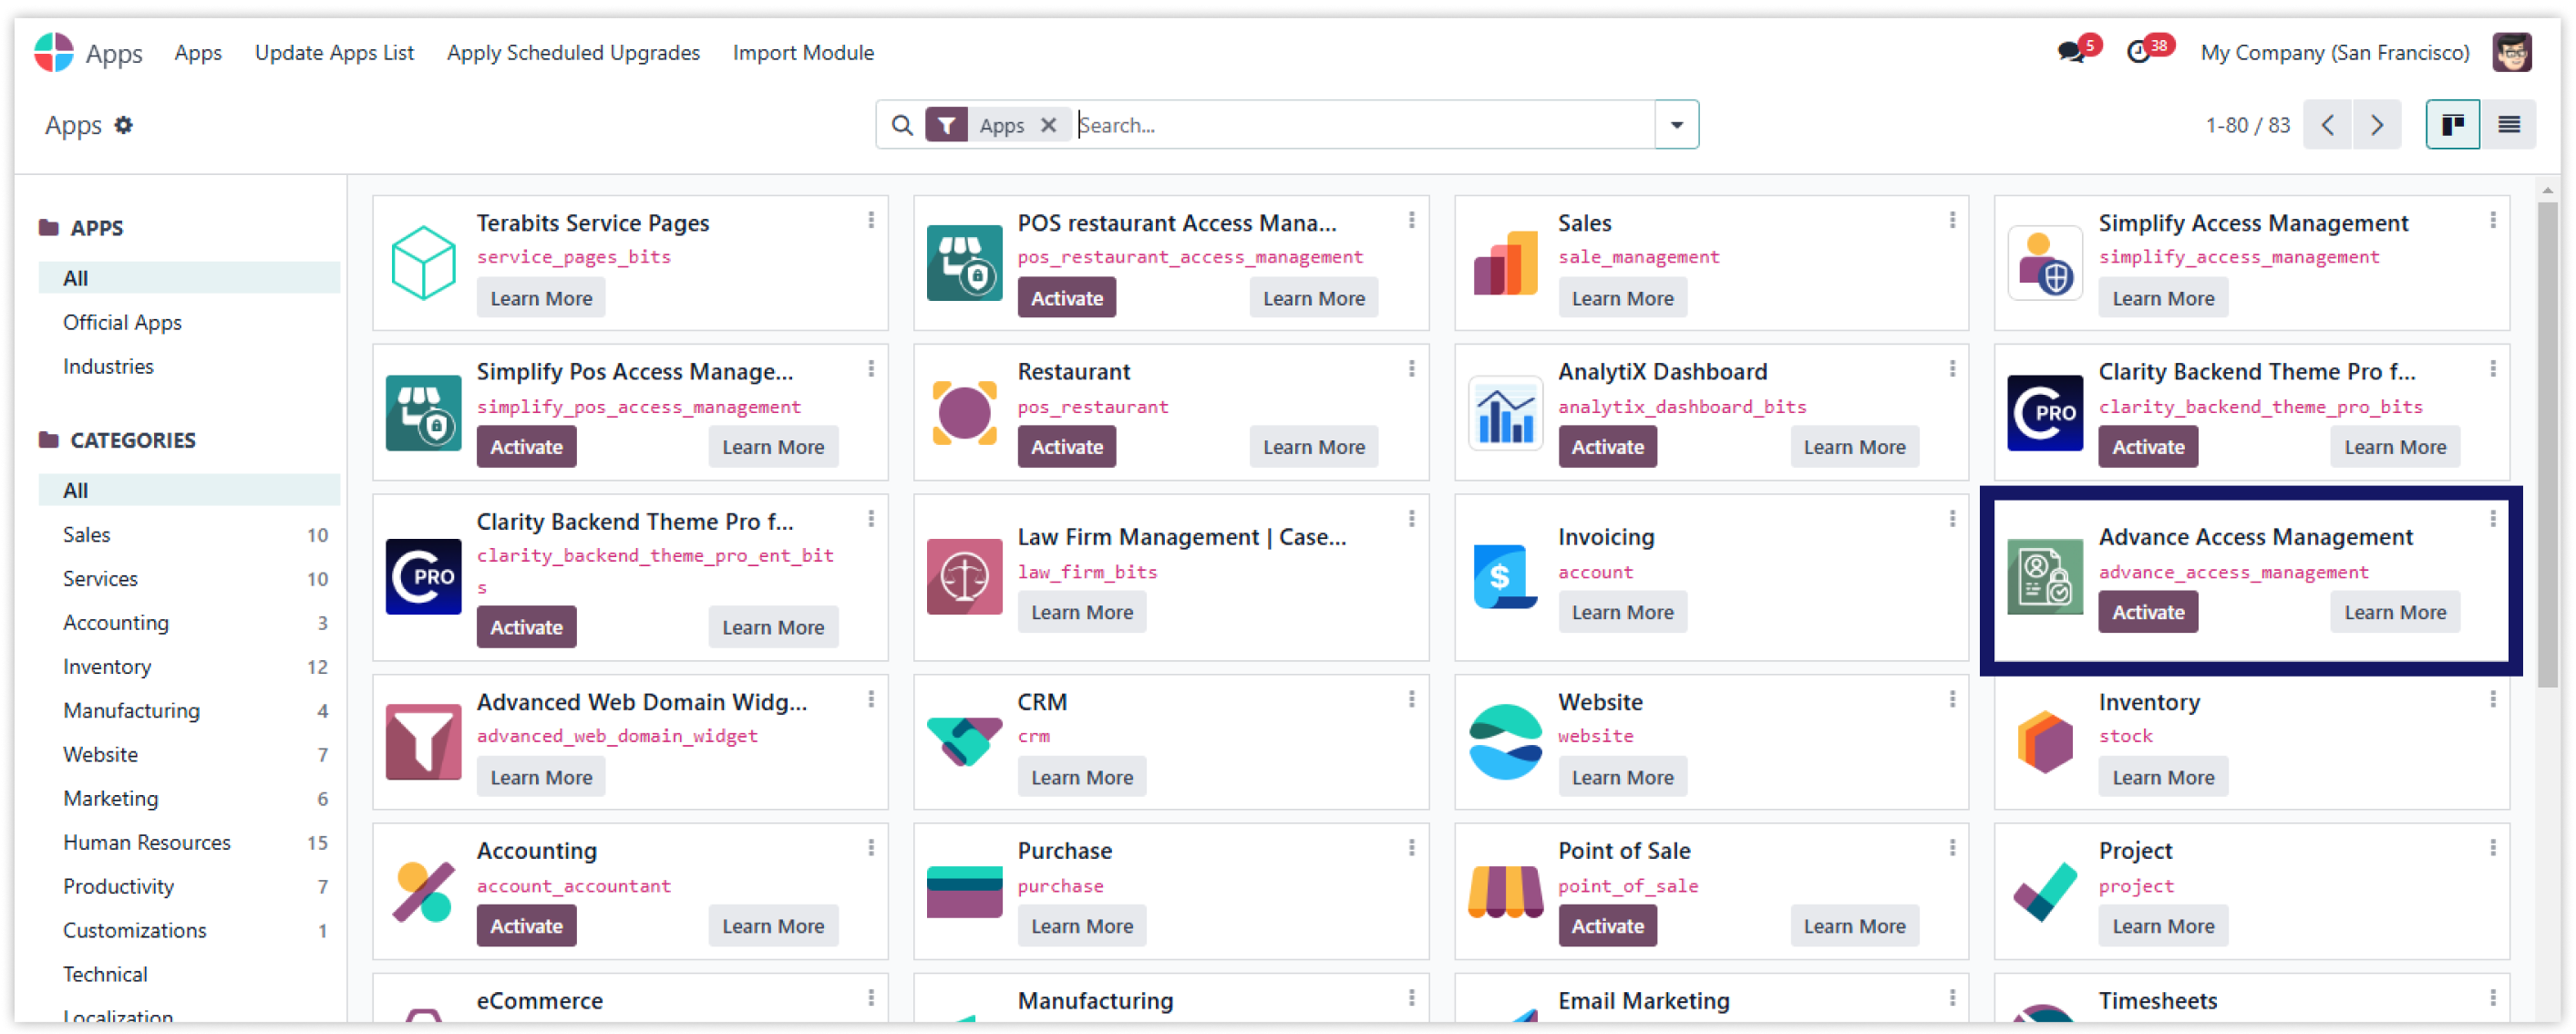Click the Invoicing dollar icon
This screenshot has width=2576, height=1034.
pos(1505,577)
